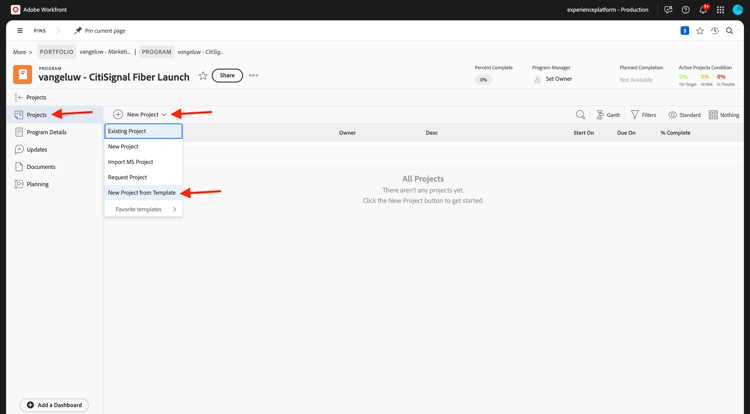Switch to Gantt view
The width and height of the screenshot is (750, 414).
(x=608, y=115)
